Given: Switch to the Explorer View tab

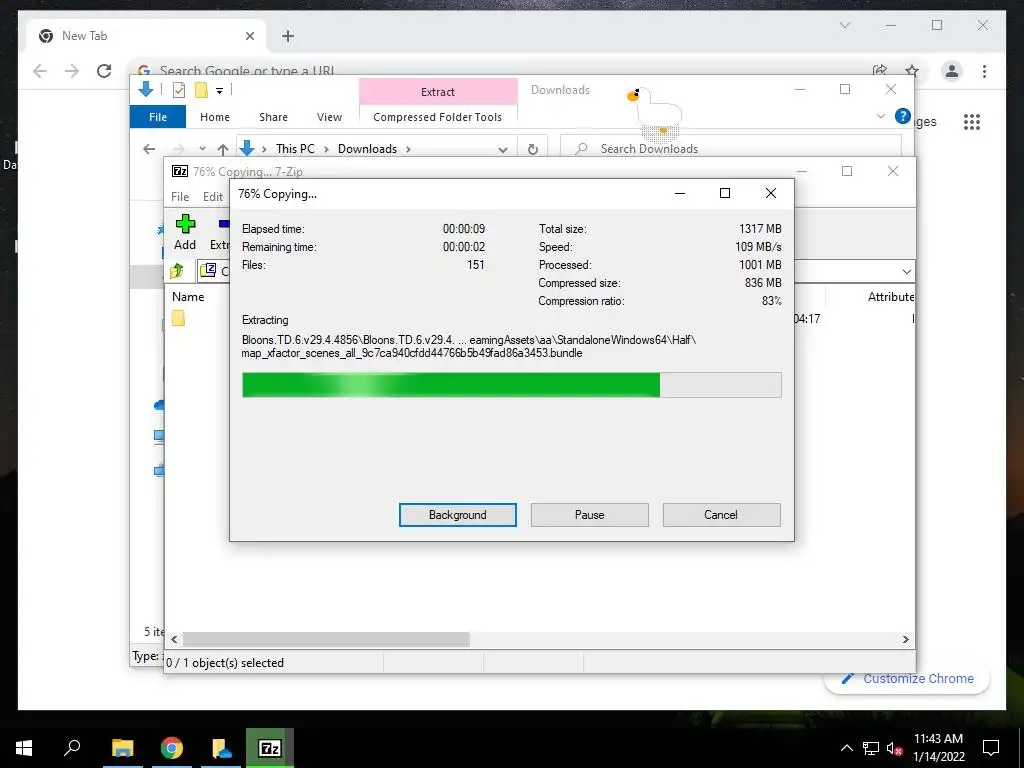Looking at the screenshot, I should pyautogui.click(x=329, y=117).
